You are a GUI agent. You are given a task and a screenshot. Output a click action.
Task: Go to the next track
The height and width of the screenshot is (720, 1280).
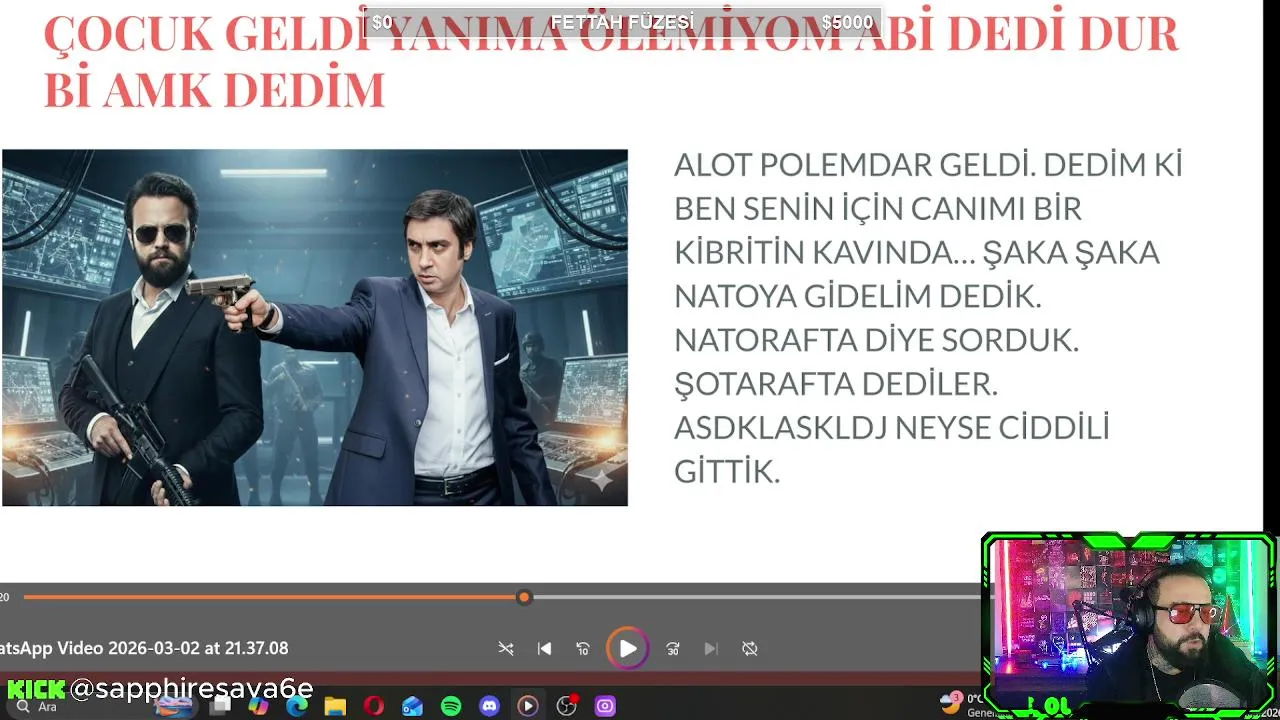coord(711,649)
